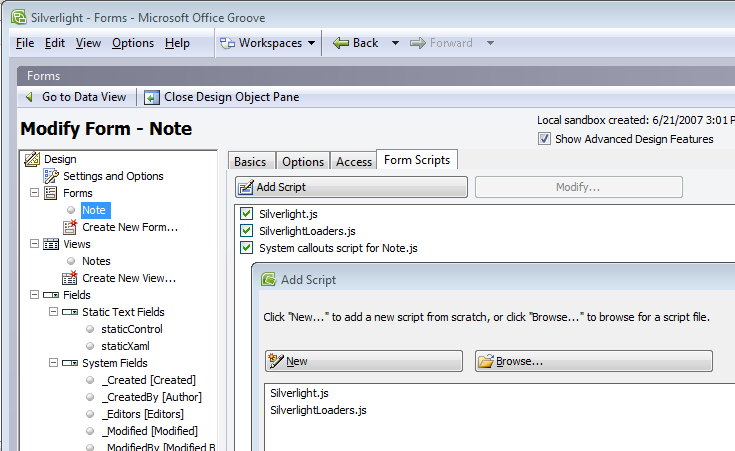Click the folder icon on Browse button
Screen dimensions: 735x451
tap(486, 361)
